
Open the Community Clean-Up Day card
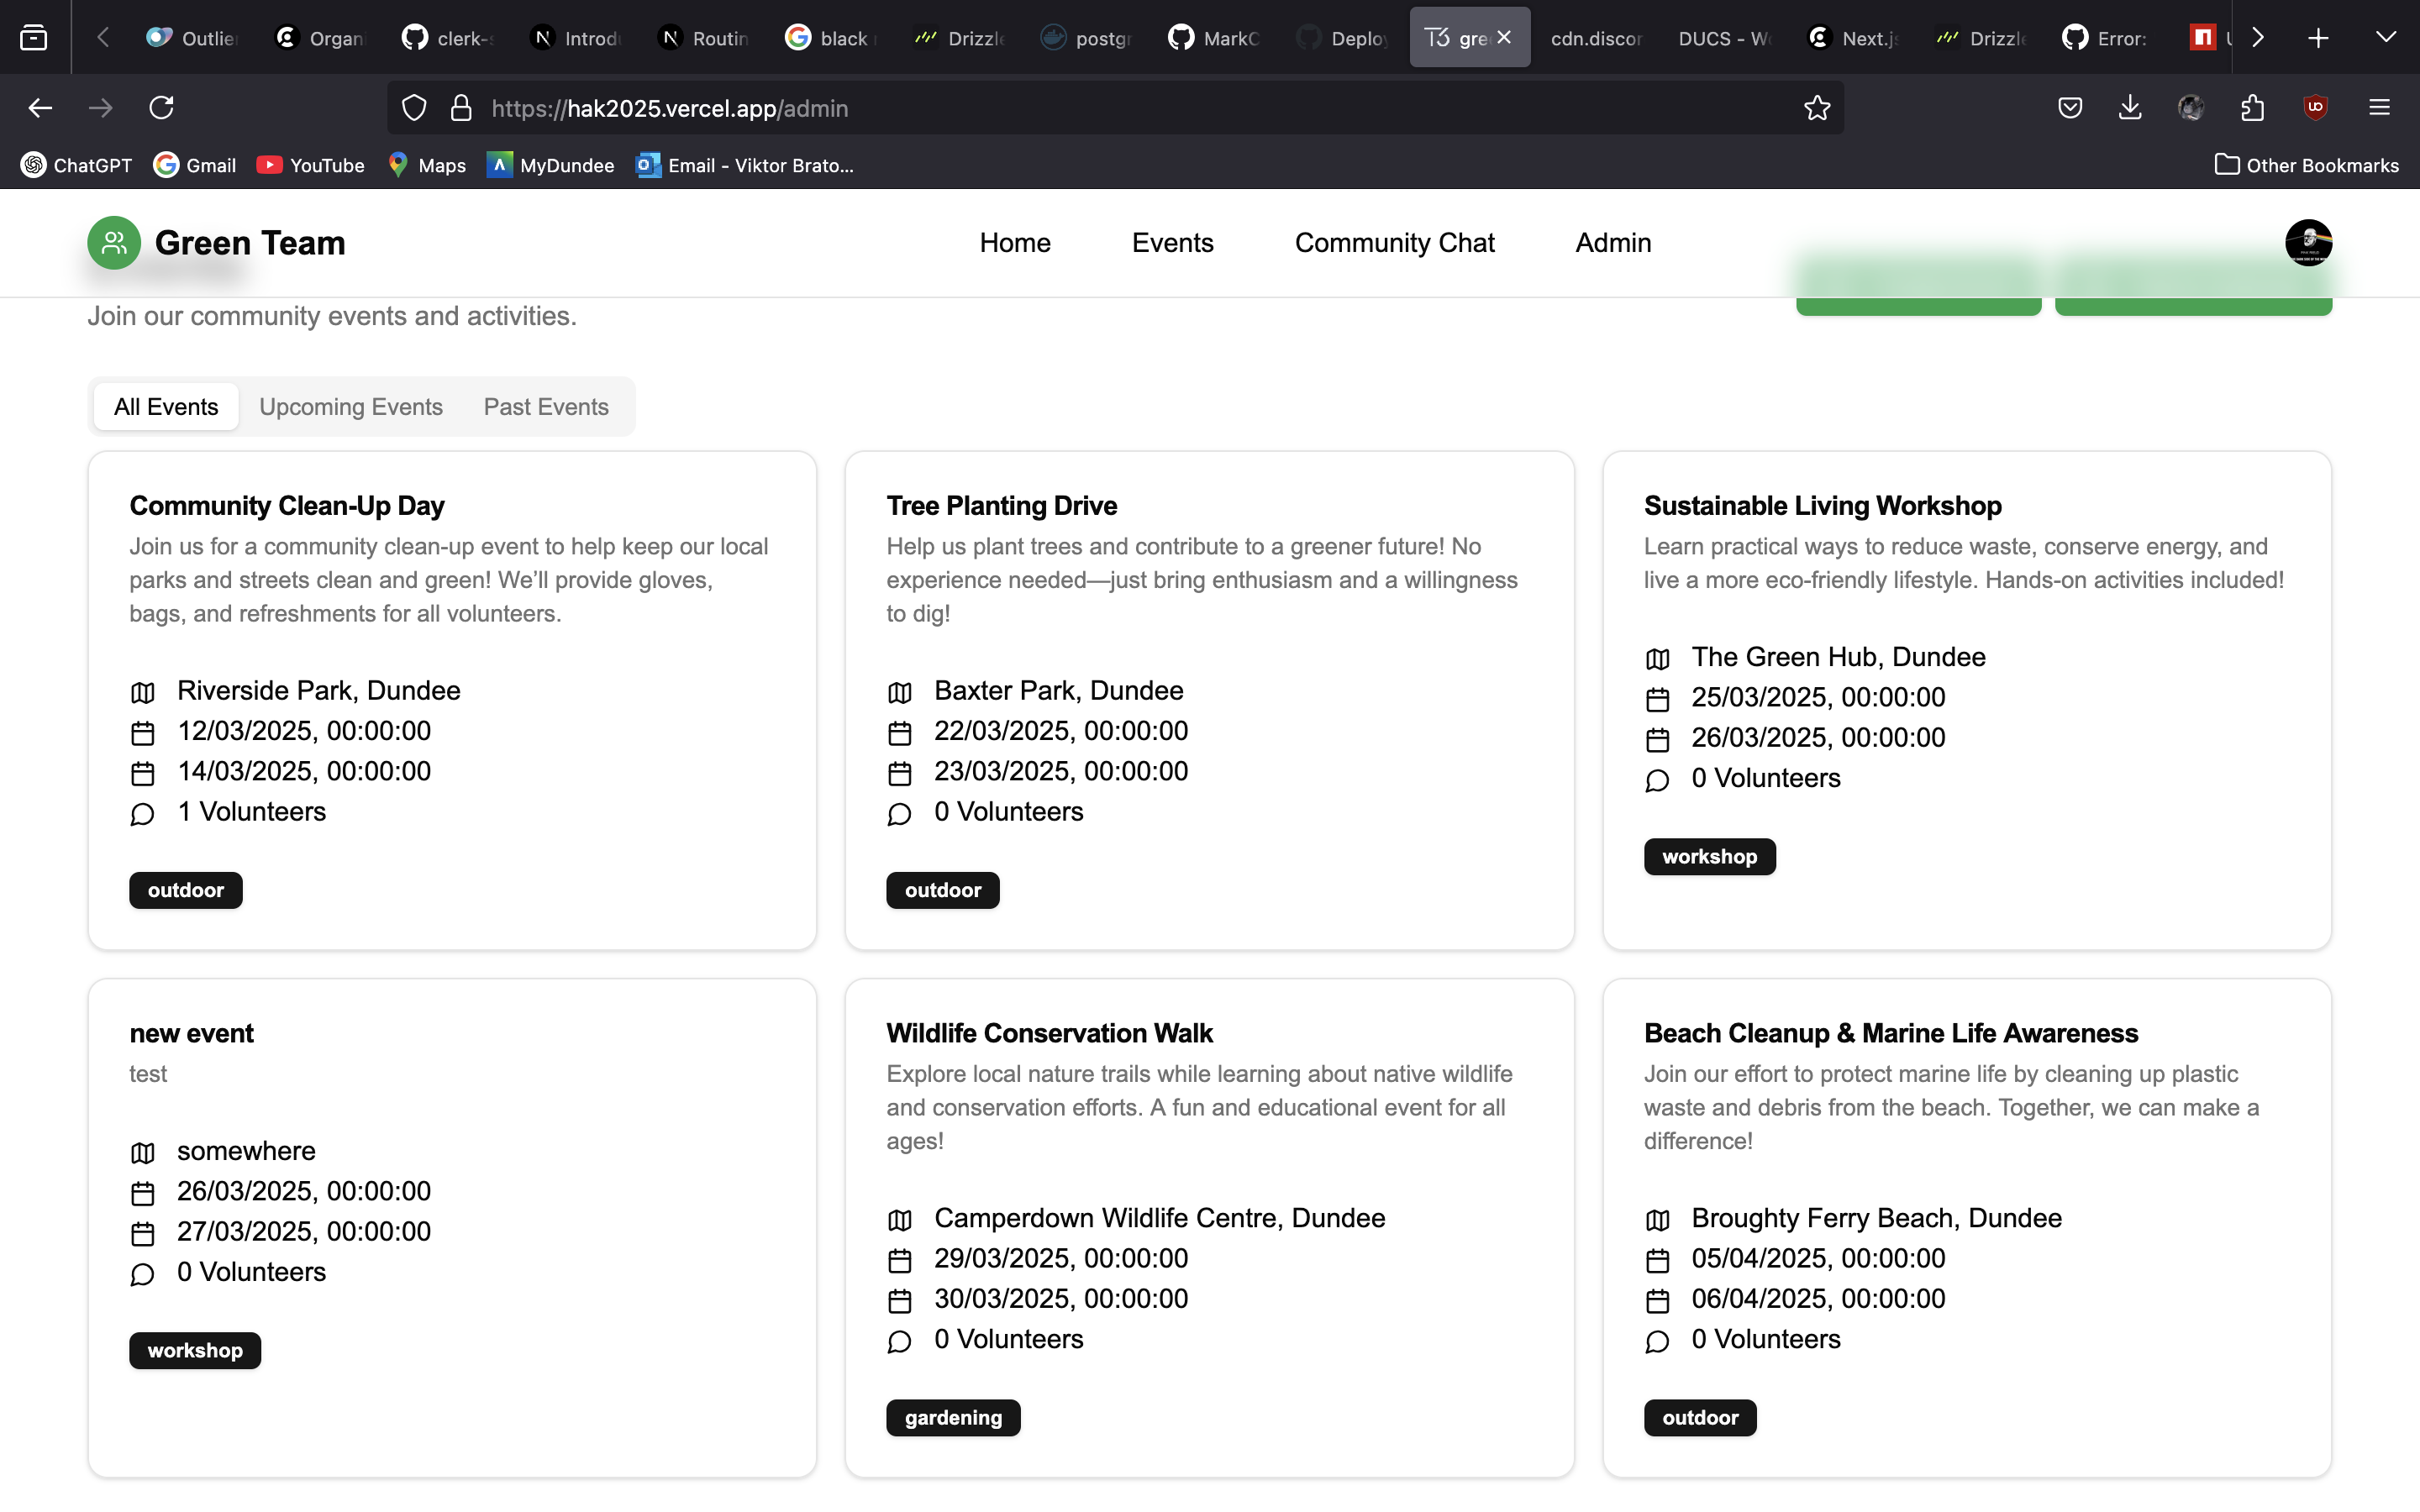pyautogui.click(x=287, y=506)
